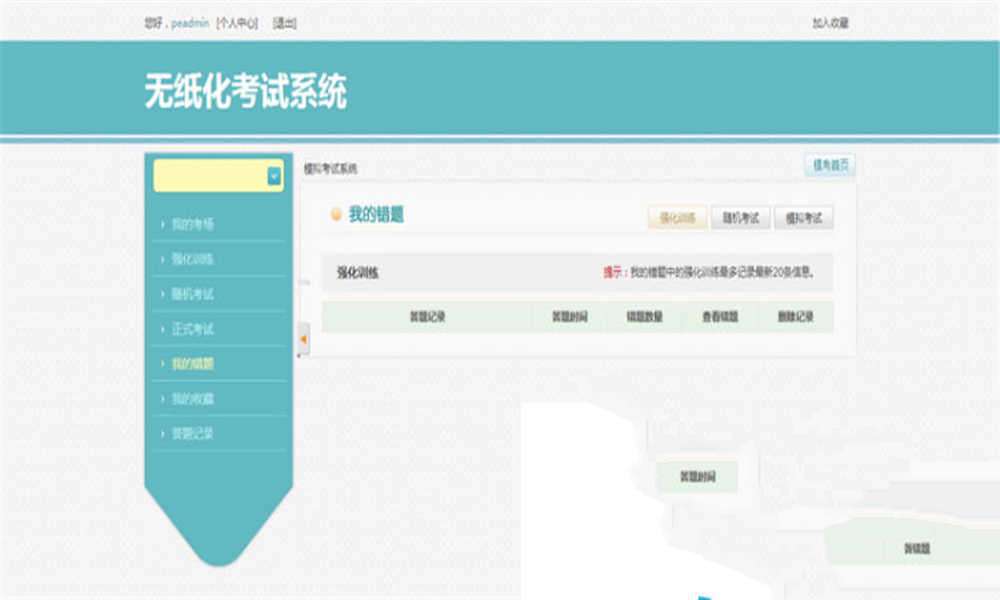Open 强化训练 in the left sidebar
The image size is (1000, 600).
[193, 259]
